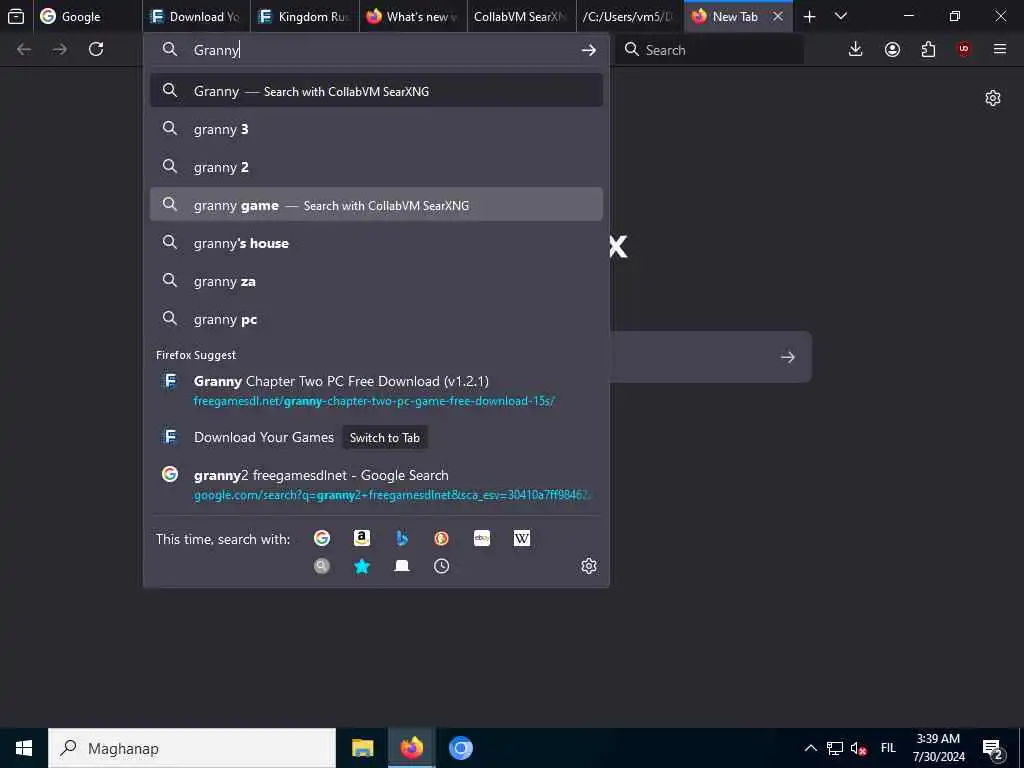Open the muted volume tray icon
The height and width of the screenshot is (768, 1024).
point(859,748)
